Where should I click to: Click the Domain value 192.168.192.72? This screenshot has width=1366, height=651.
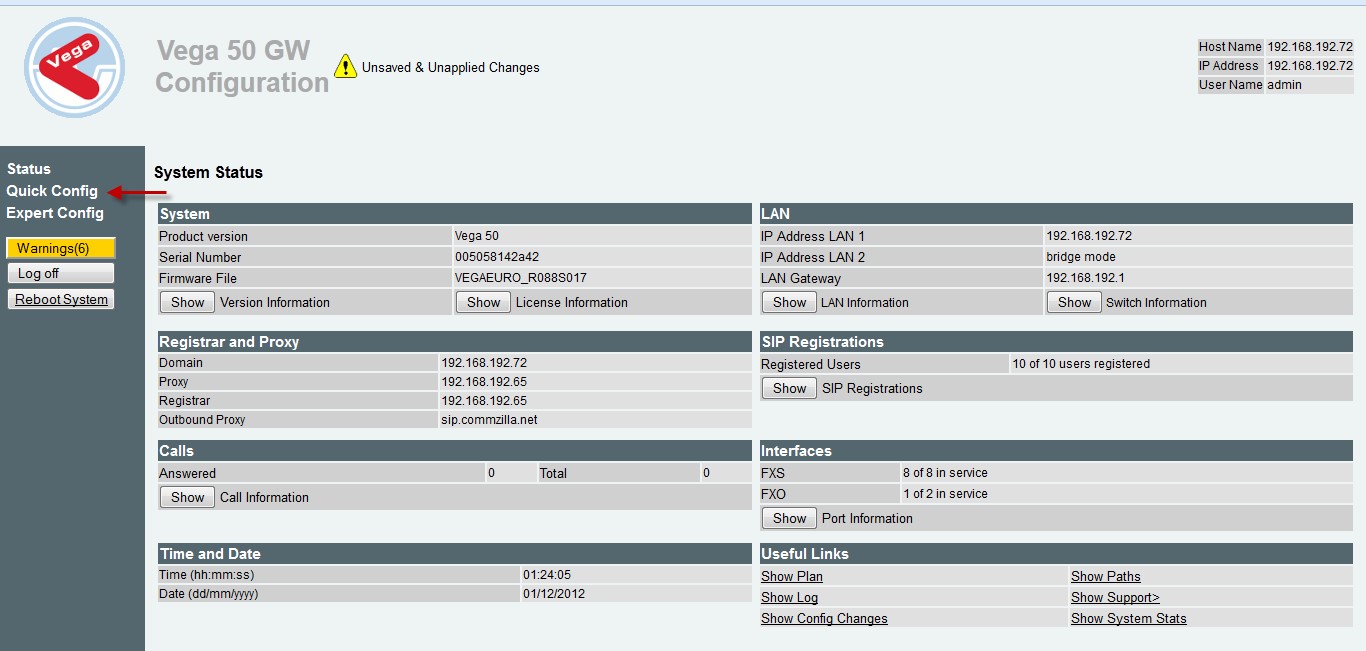[x=484, y=363]
